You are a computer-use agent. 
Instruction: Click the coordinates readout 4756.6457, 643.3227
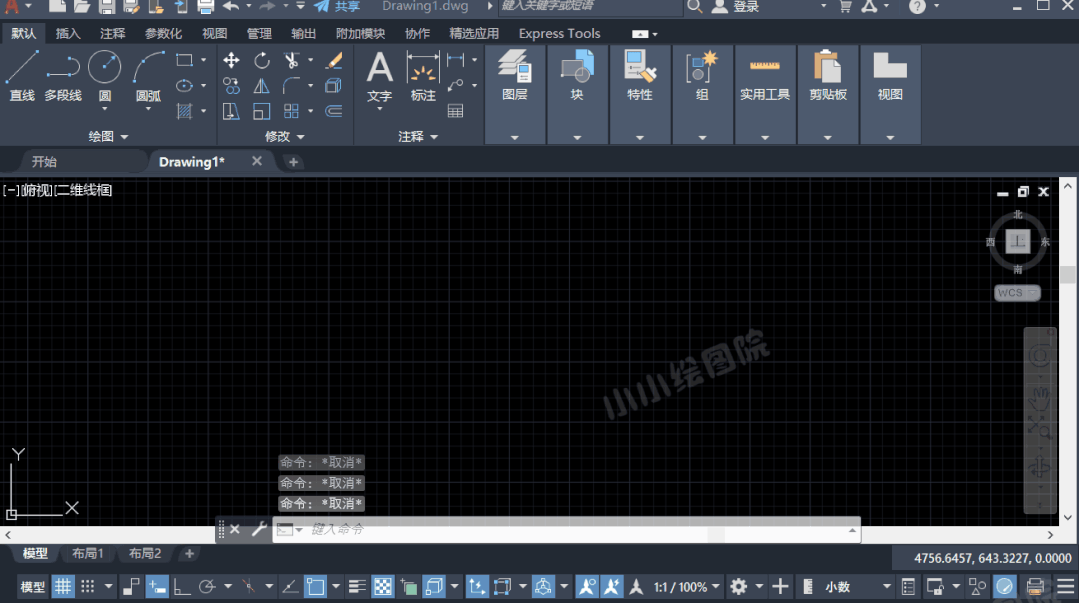pos(992,558)
